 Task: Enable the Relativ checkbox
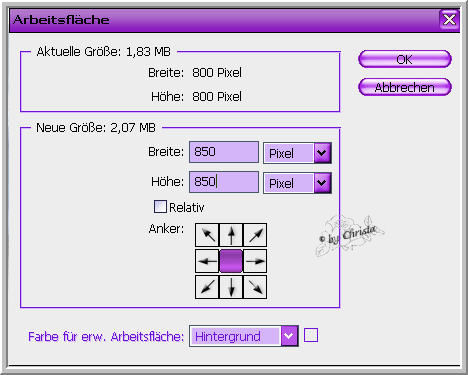160,207
